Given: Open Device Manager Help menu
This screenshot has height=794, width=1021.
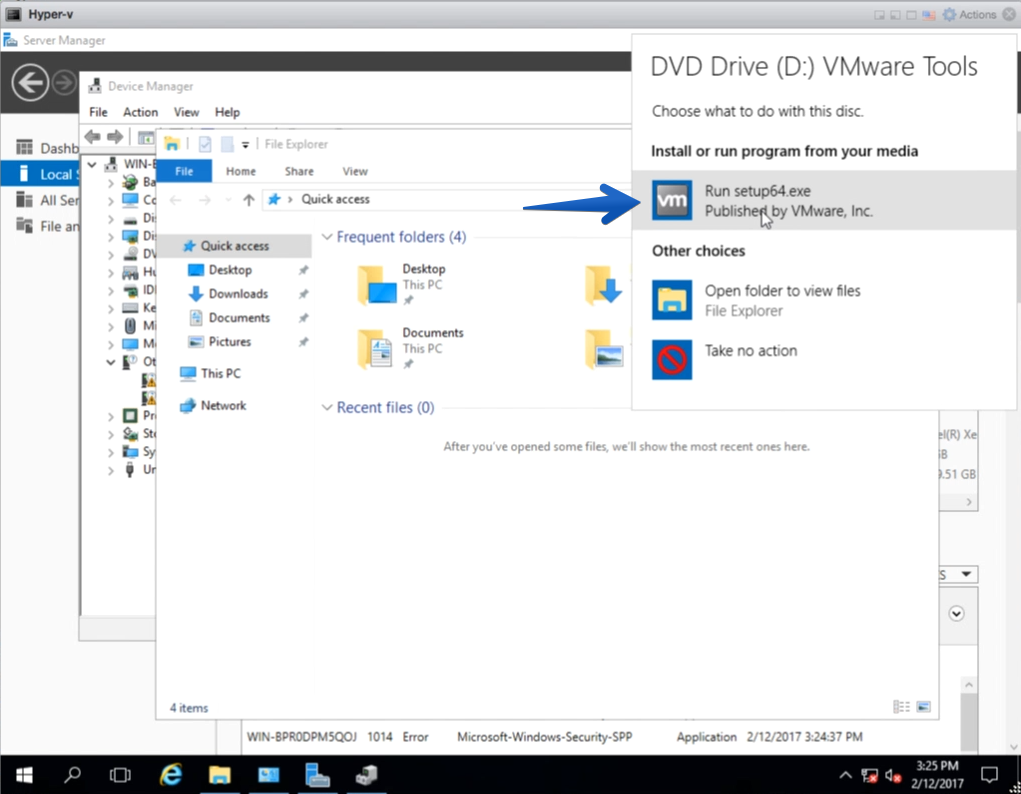Looking at the screenshot, I should (227, 112).
